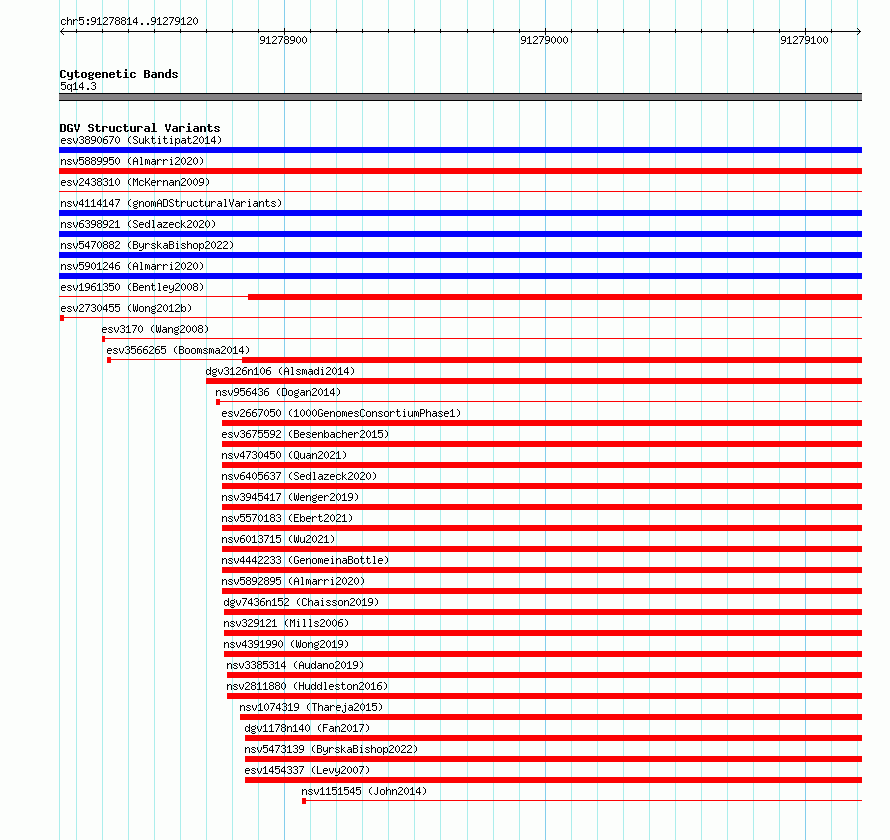The image size is (890, 840).
Task: Click nsv1151545 (John2014) label
Action: (364, 791)
